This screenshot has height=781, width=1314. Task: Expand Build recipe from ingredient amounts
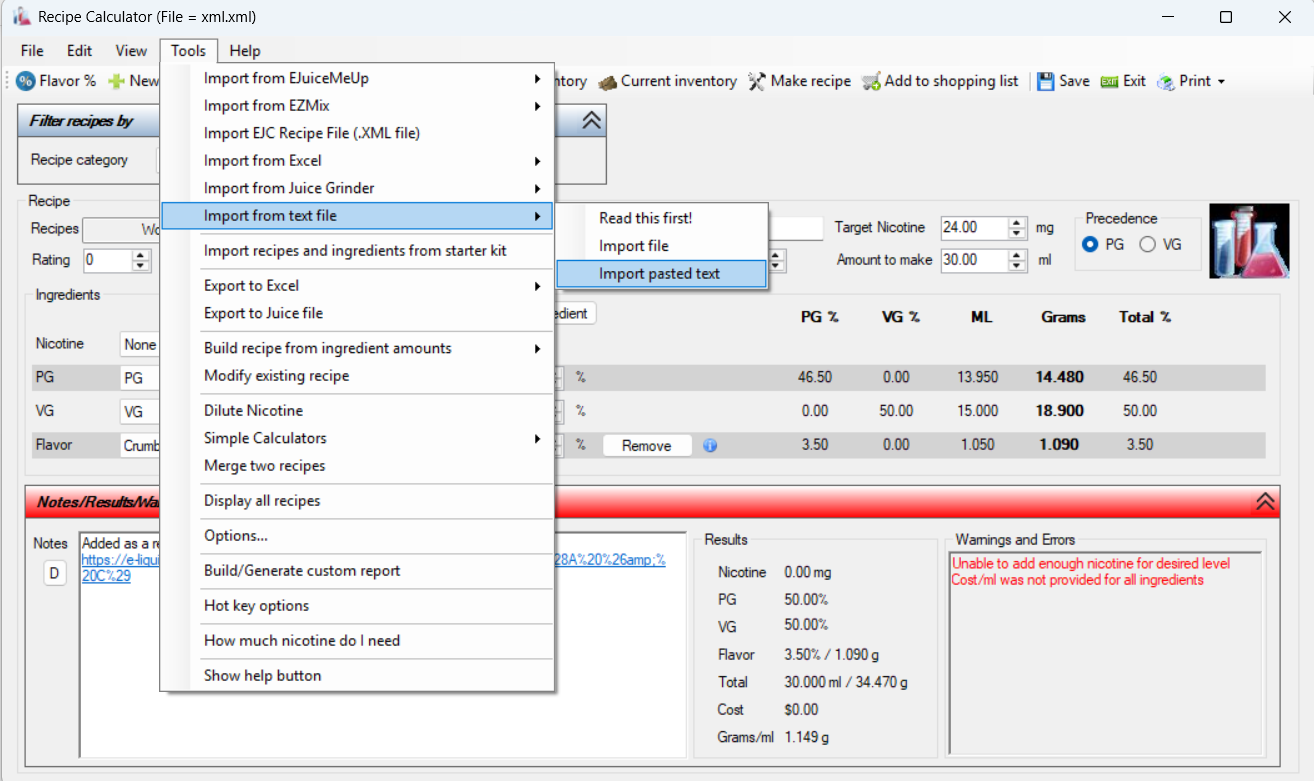(357, 348)
